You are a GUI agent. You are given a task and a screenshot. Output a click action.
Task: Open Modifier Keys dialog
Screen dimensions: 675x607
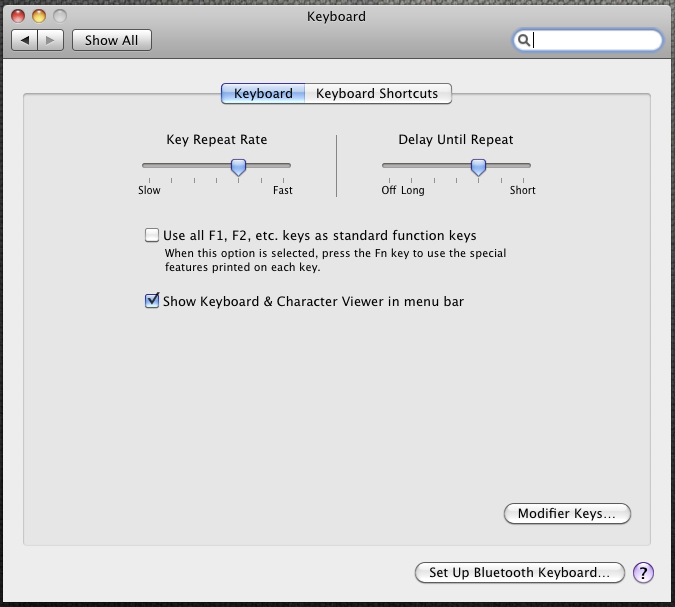tap(567, 514)
